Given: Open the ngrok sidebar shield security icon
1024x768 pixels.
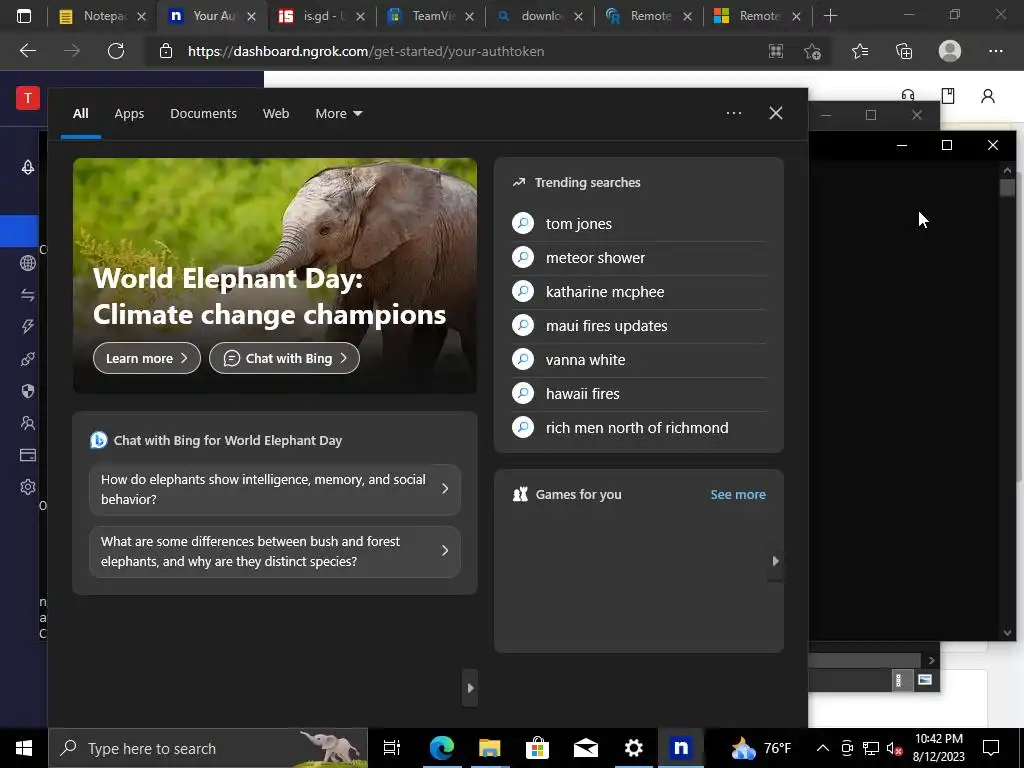Looking at the screenshot, I should coord(27,391).
